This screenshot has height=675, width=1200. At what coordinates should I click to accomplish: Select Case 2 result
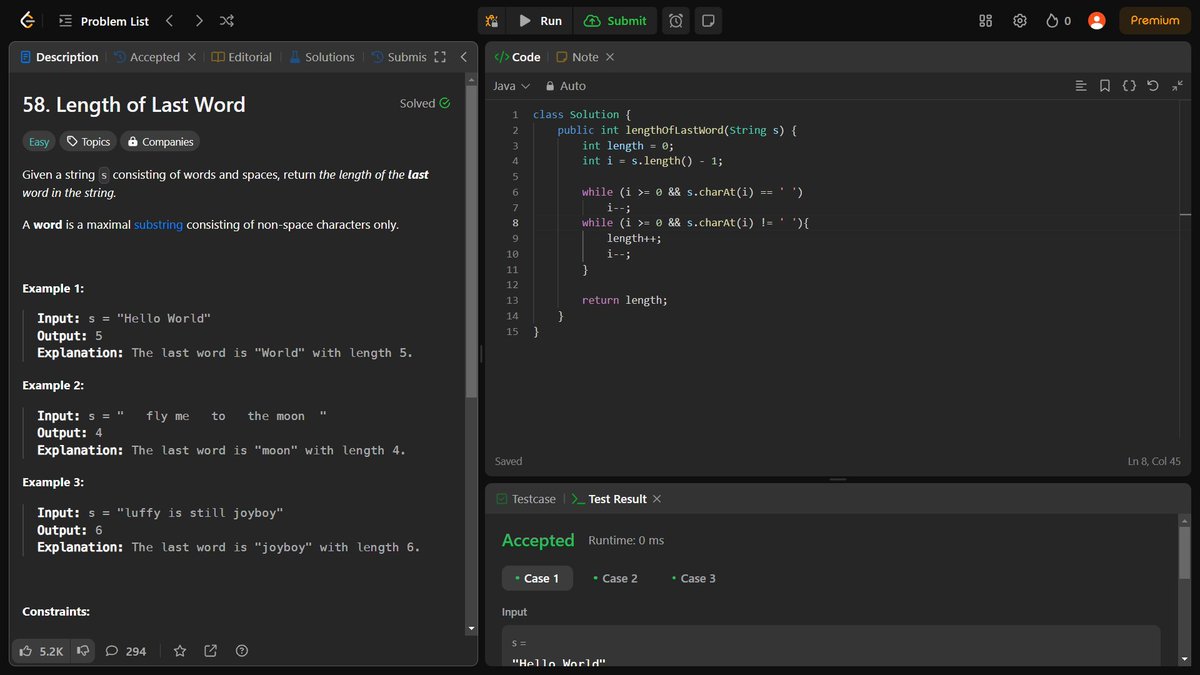[x=615, y=578]
